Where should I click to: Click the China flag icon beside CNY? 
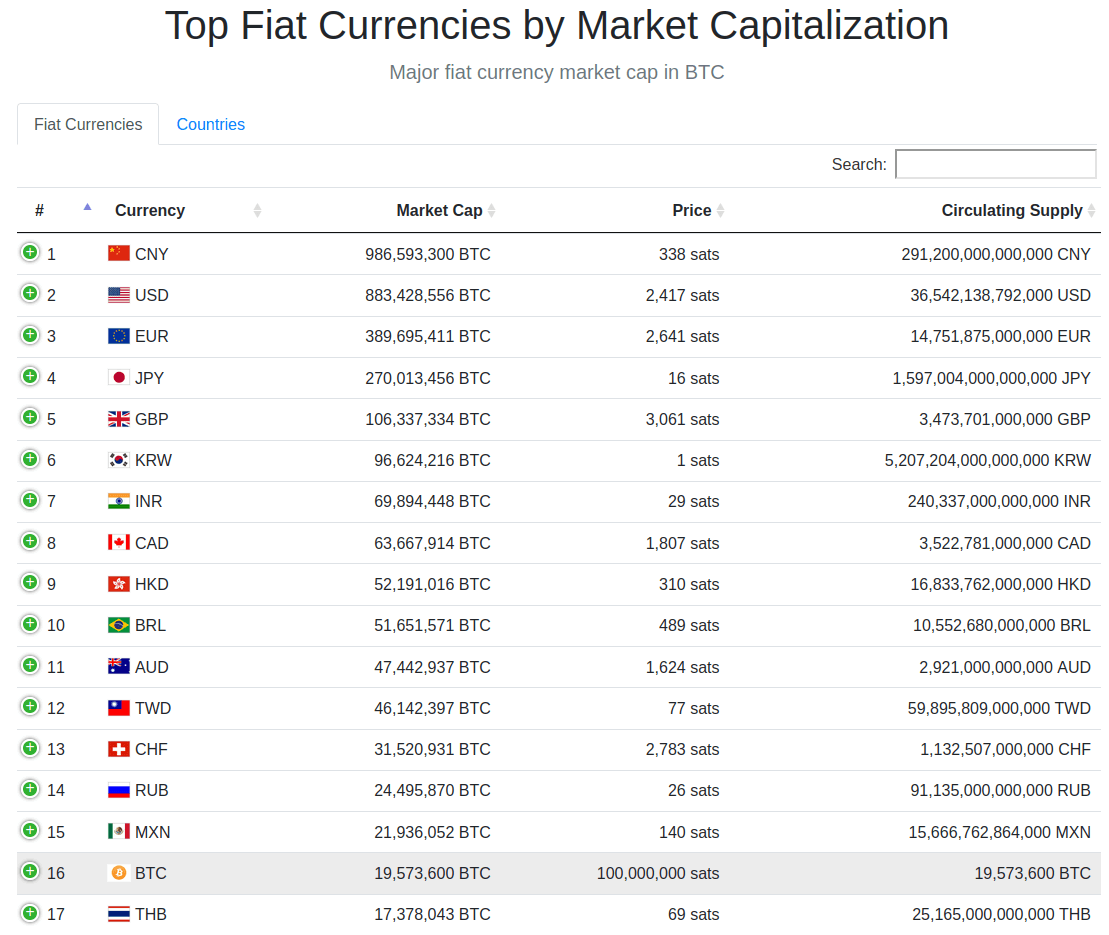coord(119,253)
